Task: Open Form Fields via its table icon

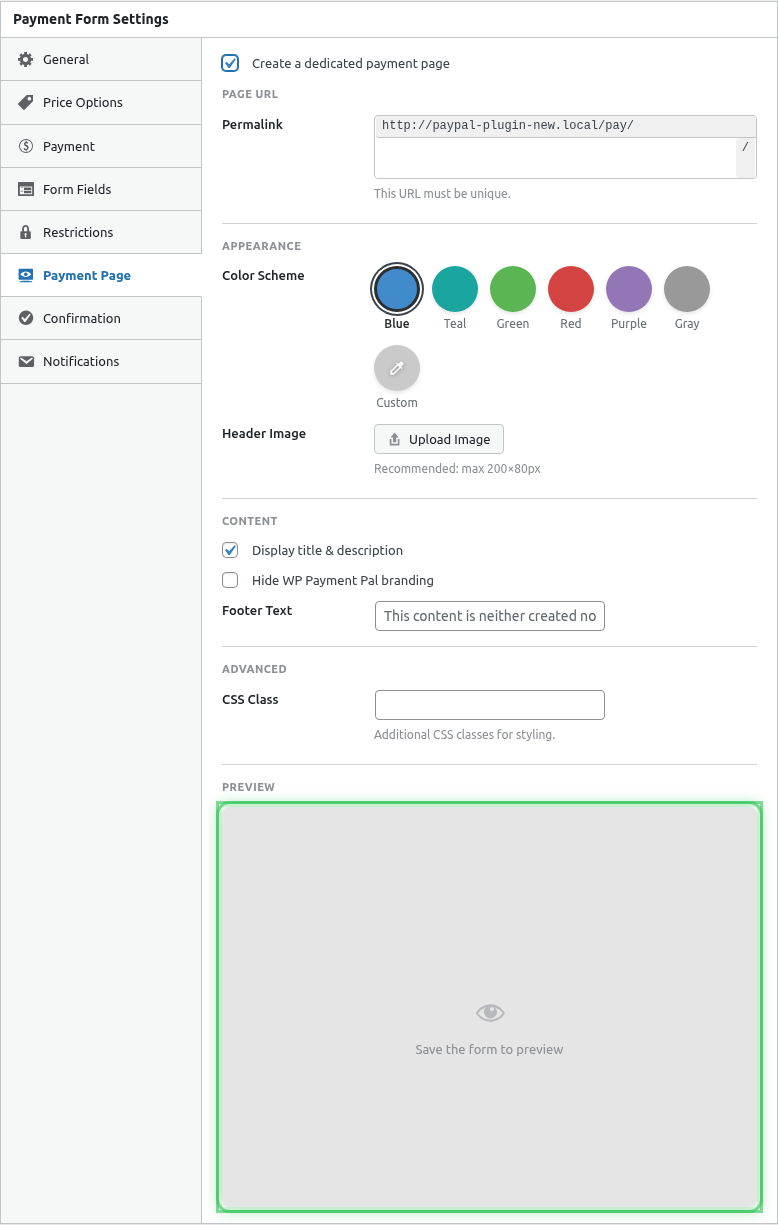Action: tap(27, 189)
